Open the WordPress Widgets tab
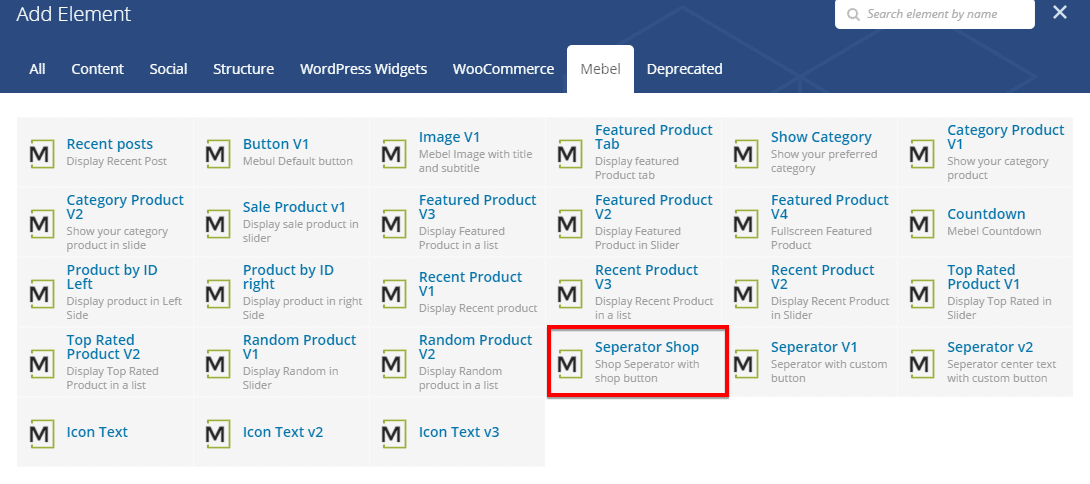The image size is (1090, 484). [363, 69]
